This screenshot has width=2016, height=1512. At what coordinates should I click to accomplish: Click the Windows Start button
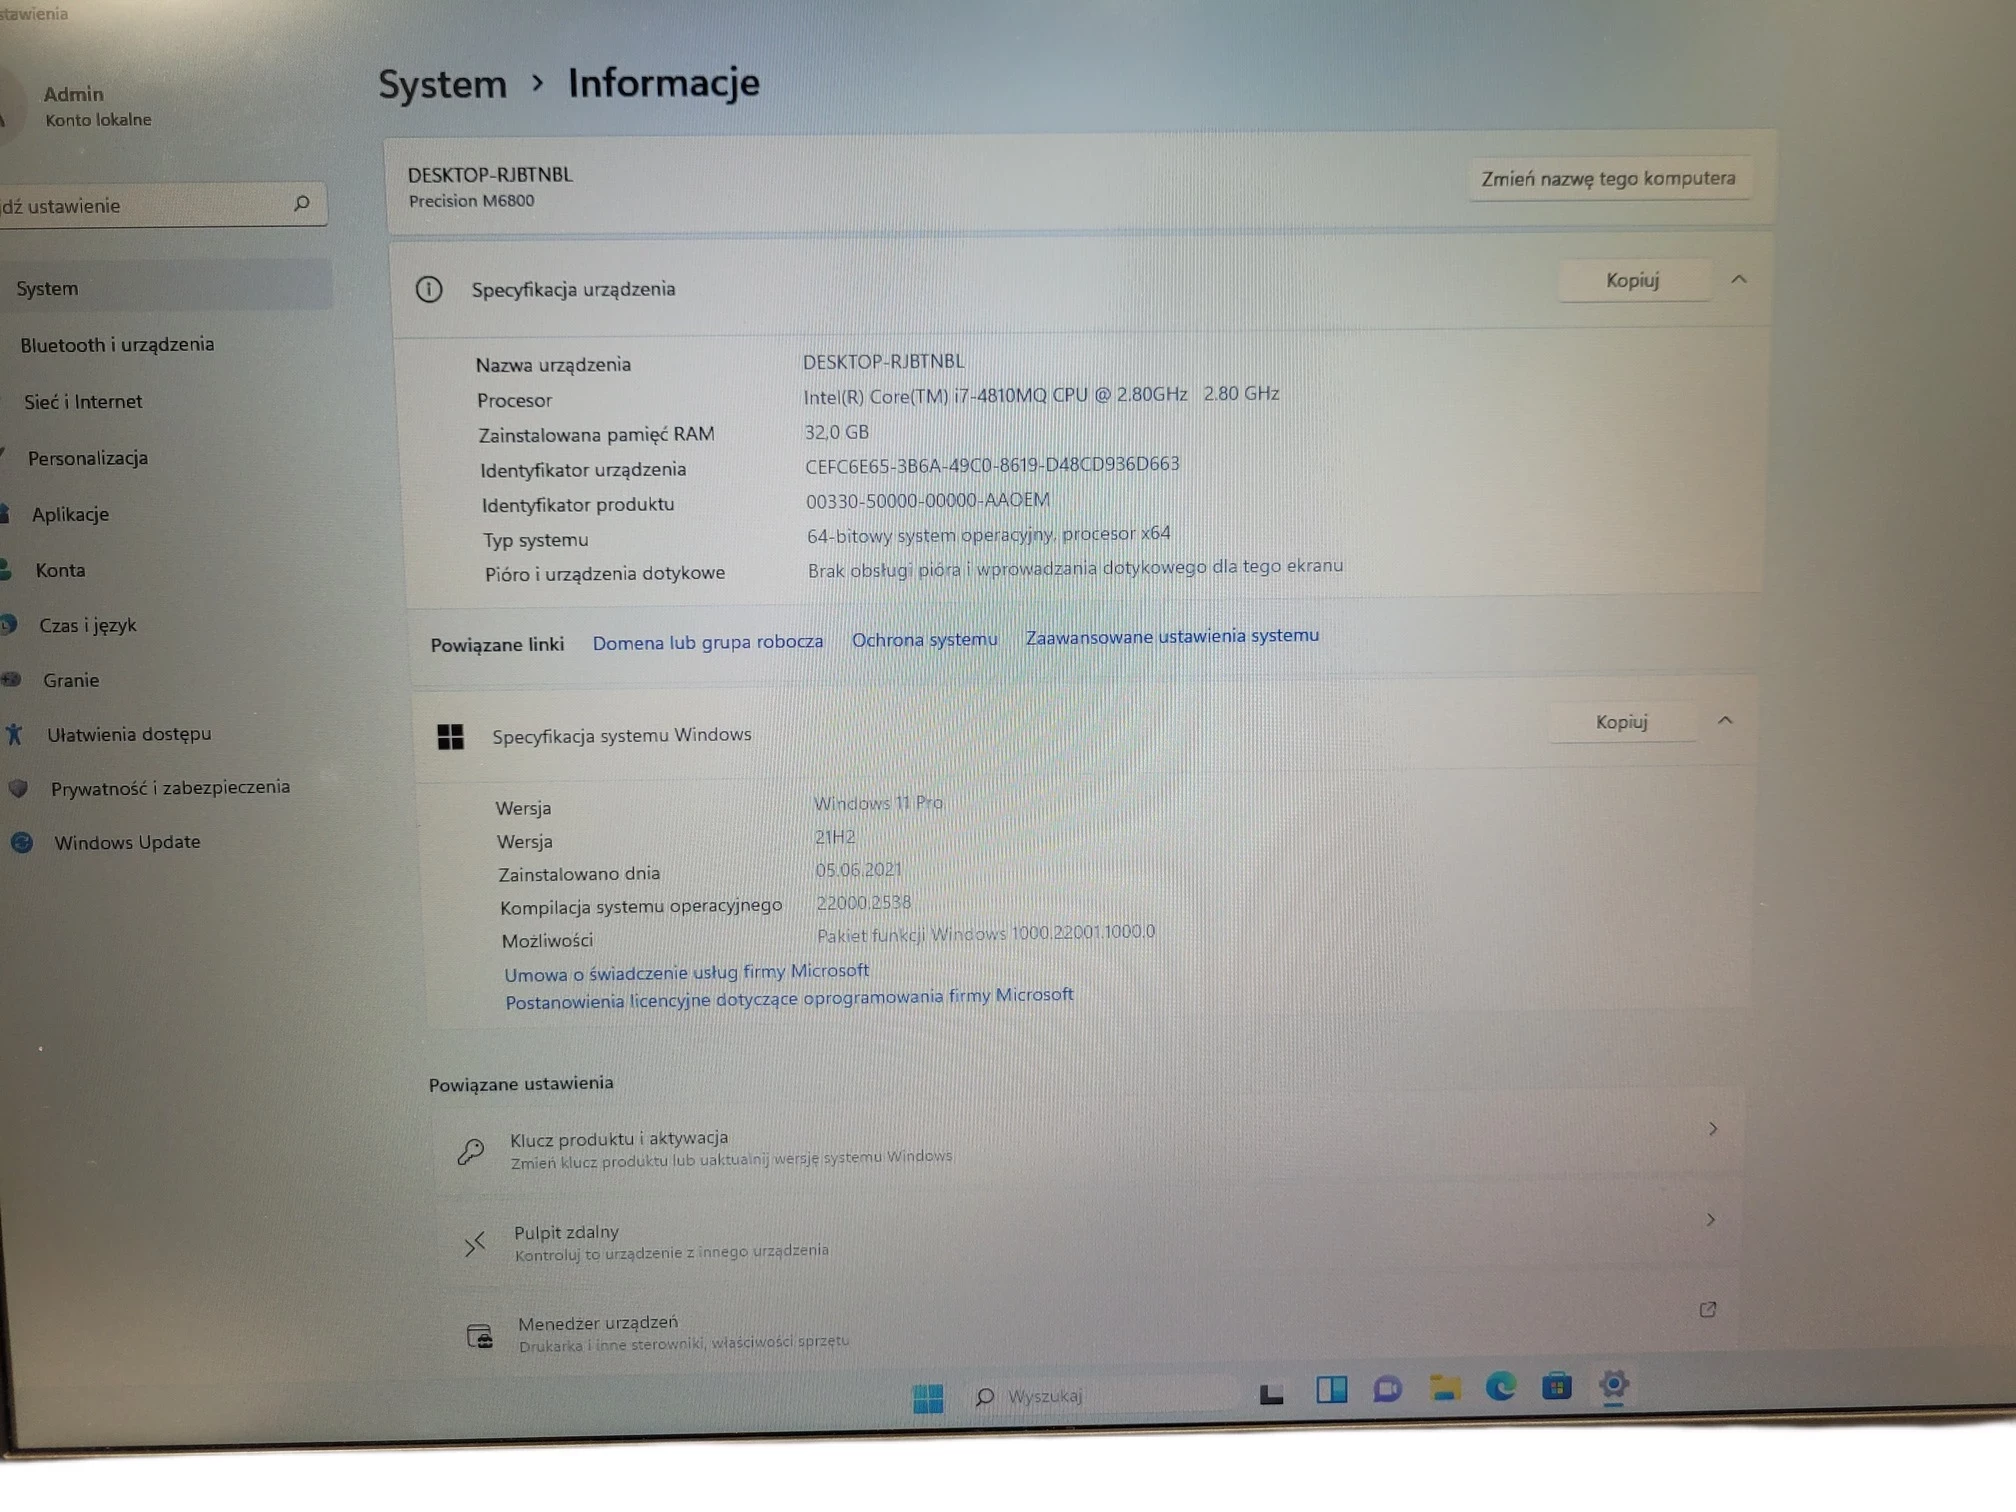pyautogui.click(x=928, y=1394)
